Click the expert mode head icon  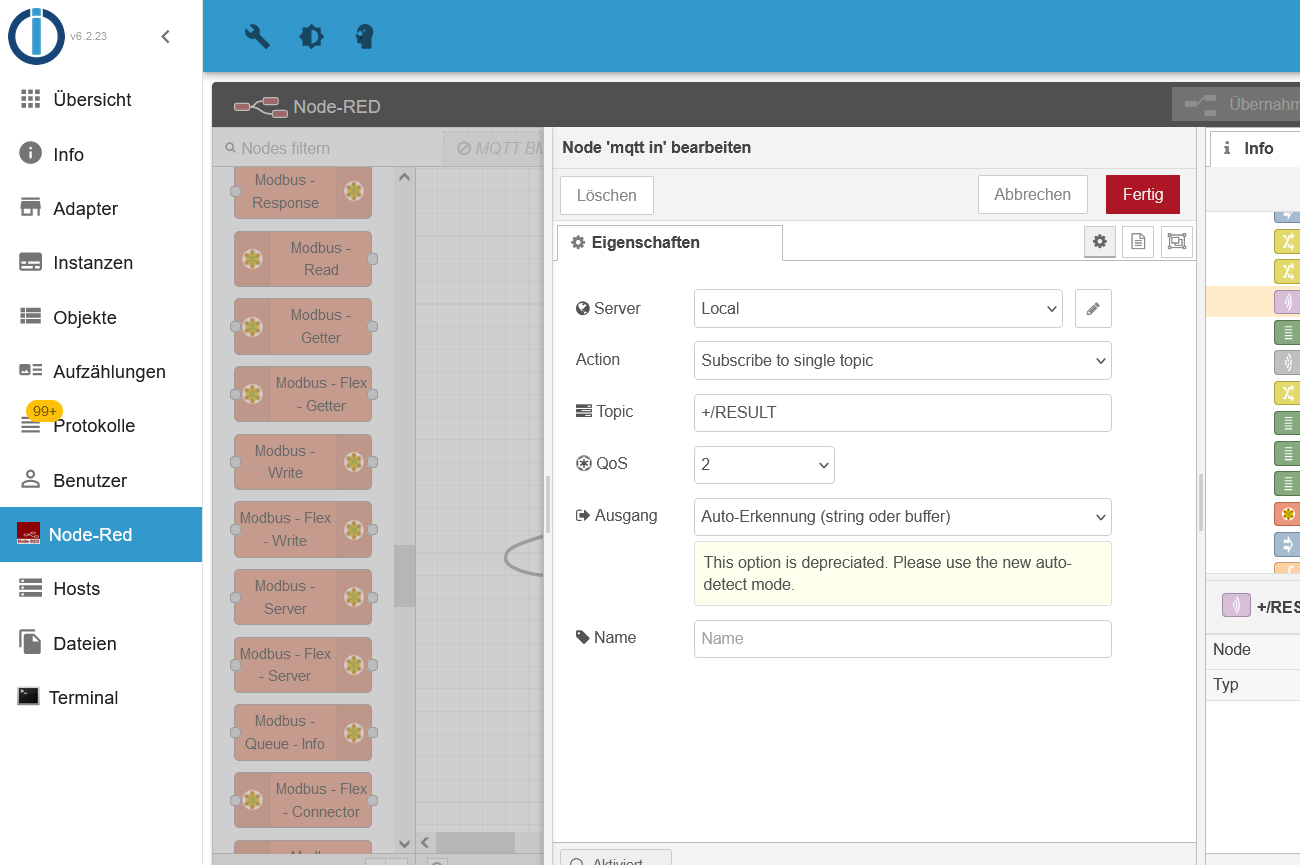365,37
